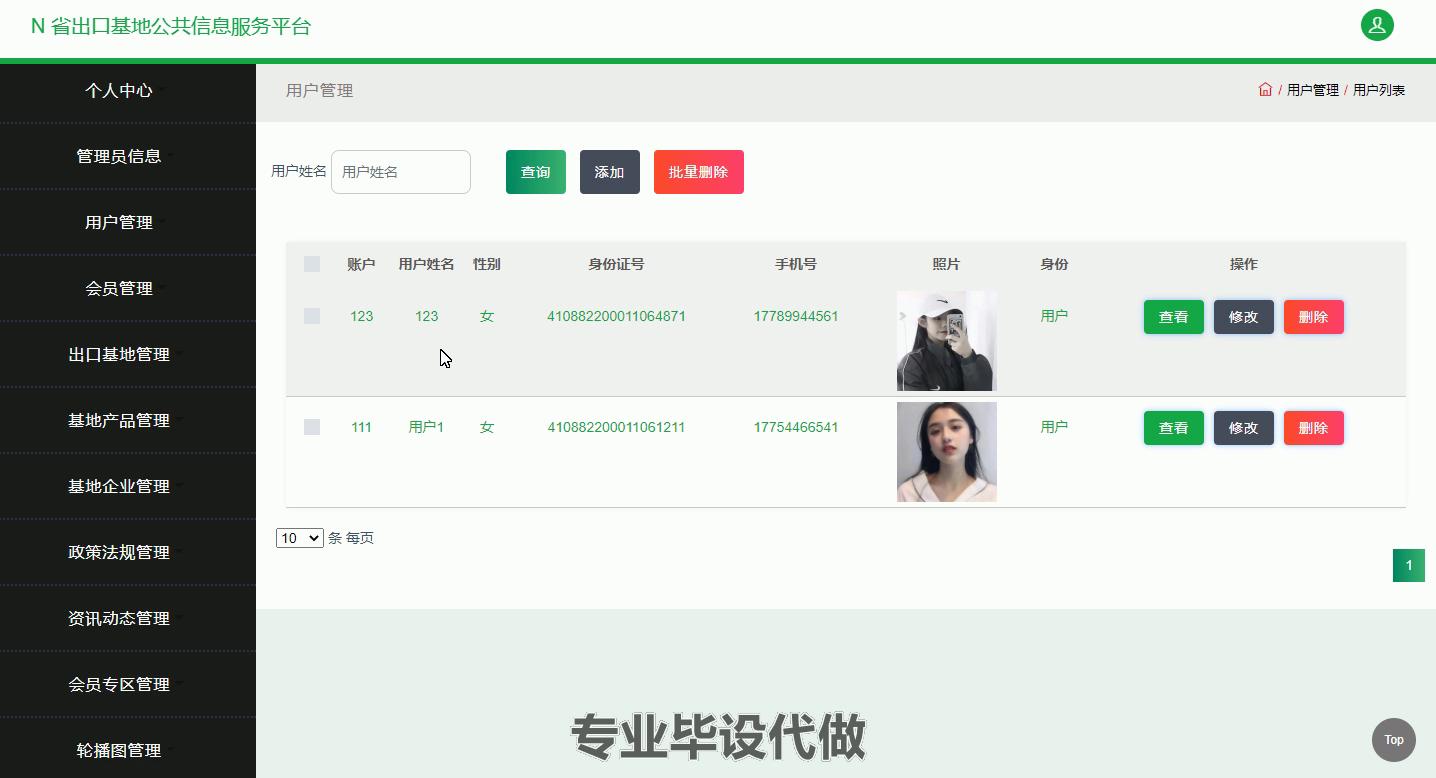Open the rows-per-page dropdown showing 10
Image resolution: width=1436 pixels, height=778 pixels.
[300, 538]
